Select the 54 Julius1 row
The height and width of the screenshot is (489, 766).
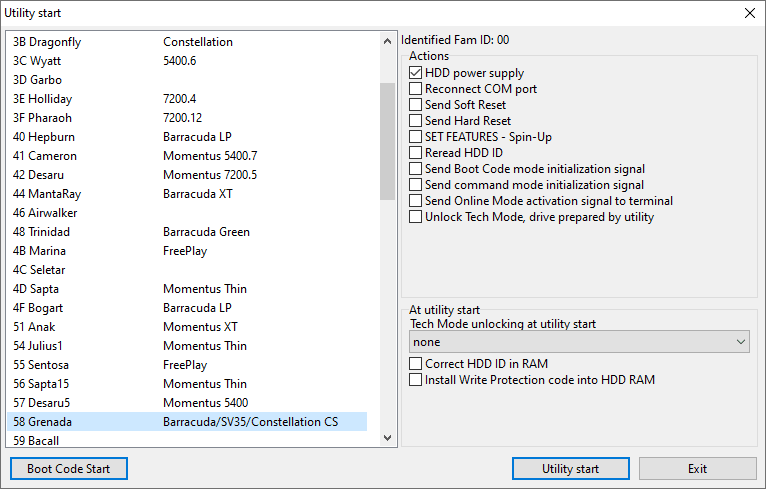pos(187,346)
